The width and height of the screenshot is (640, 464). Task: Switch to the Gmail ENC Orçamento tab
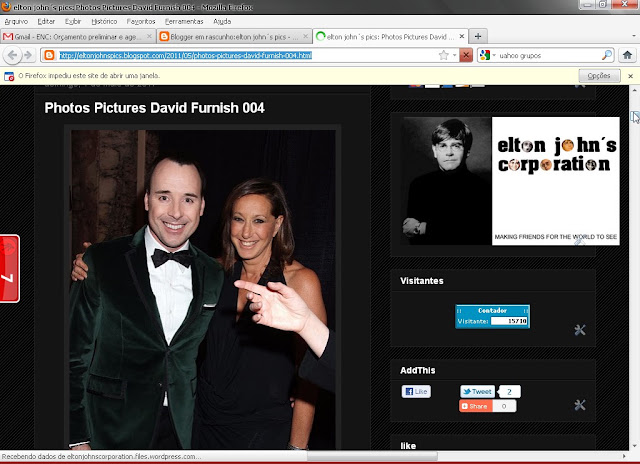coord(78,36)
